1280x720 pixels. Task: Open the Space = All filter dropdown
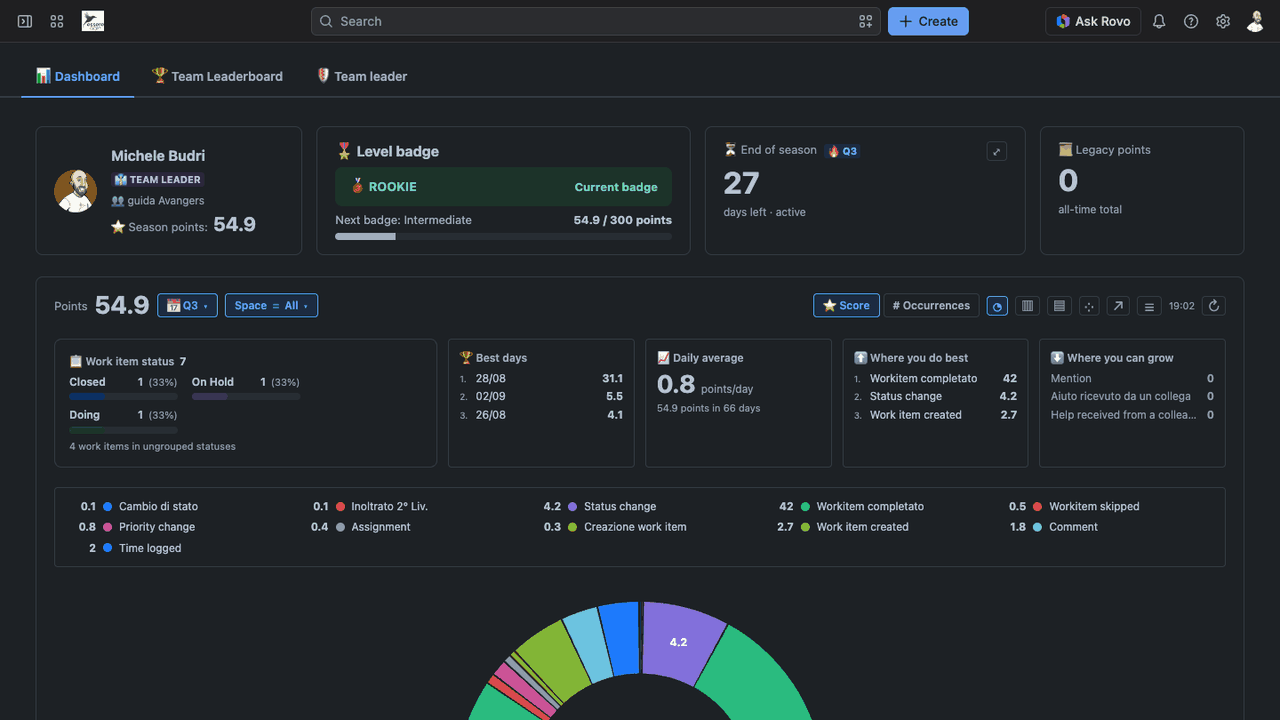tap(271, 306)
